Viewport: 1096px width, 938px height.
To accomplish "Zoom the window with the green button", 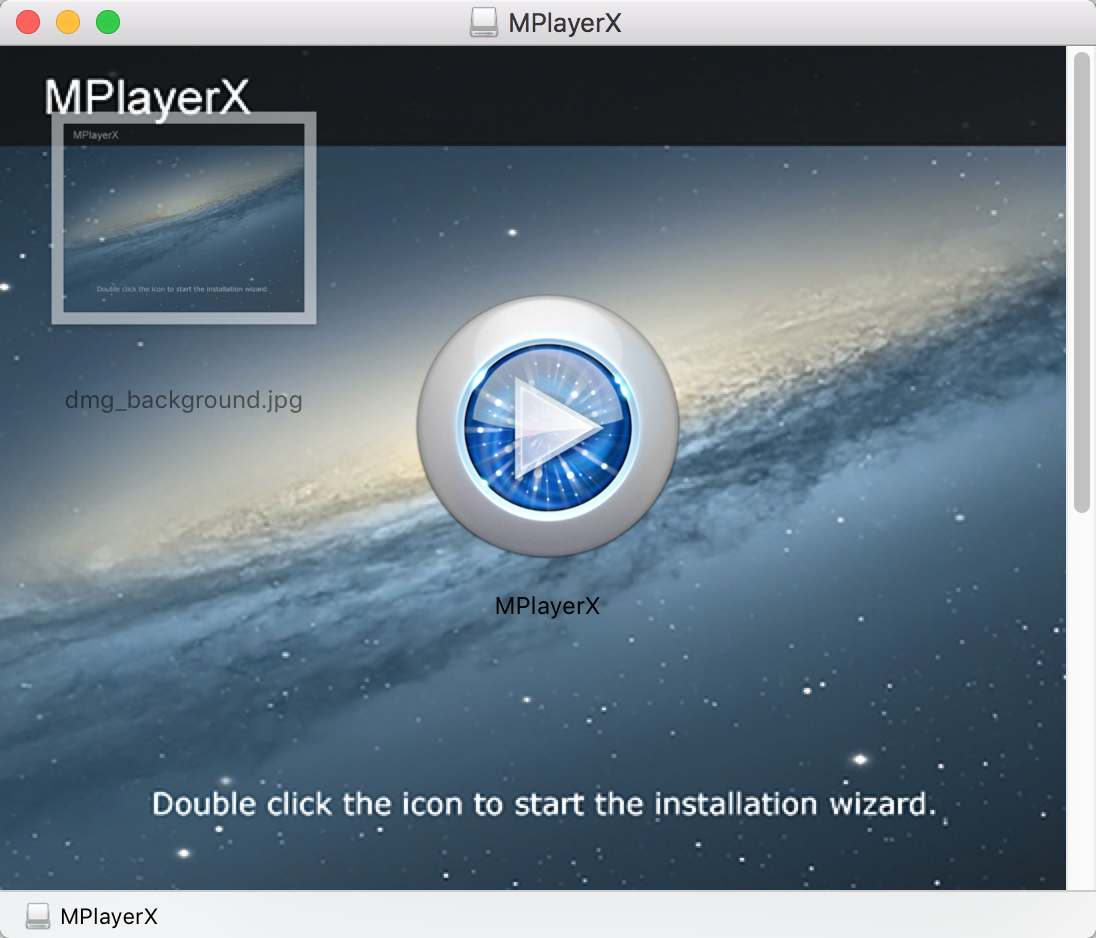I will [x=108, y=22].
